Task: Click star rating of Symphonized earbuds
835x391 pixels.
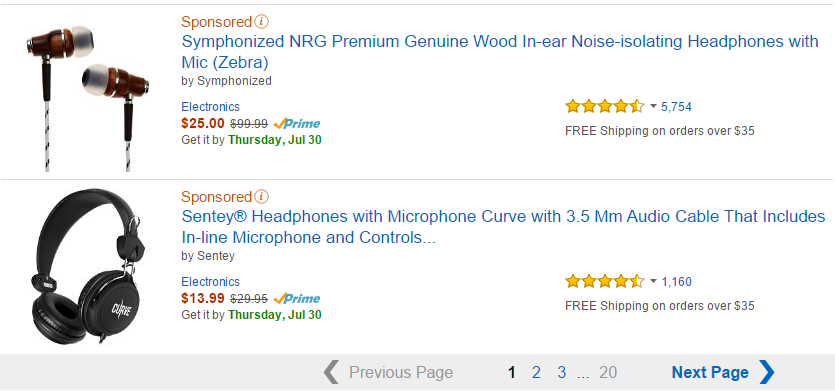Action: coord(605,107)
